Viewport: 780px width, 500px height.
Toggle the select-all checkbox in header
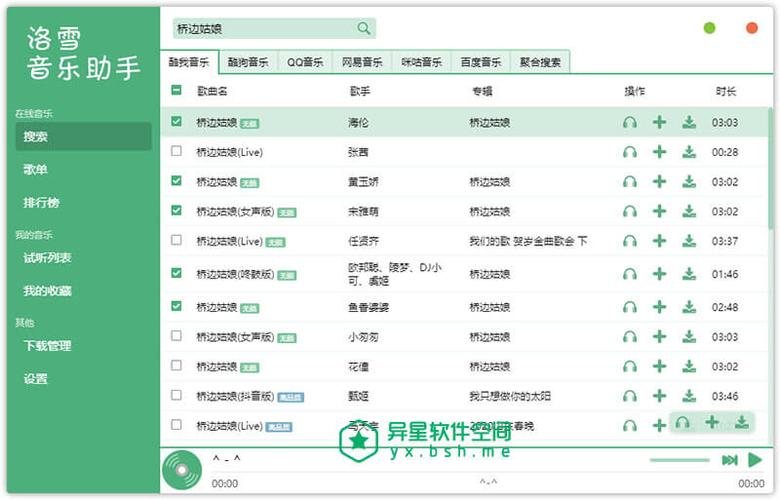pos(176,90)
